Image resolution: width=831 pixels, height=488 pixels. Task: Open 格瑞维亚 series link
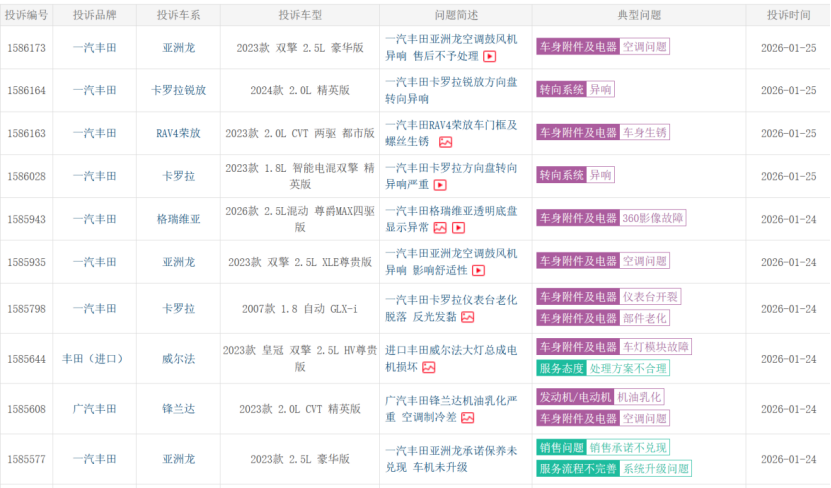pos(179,219)
